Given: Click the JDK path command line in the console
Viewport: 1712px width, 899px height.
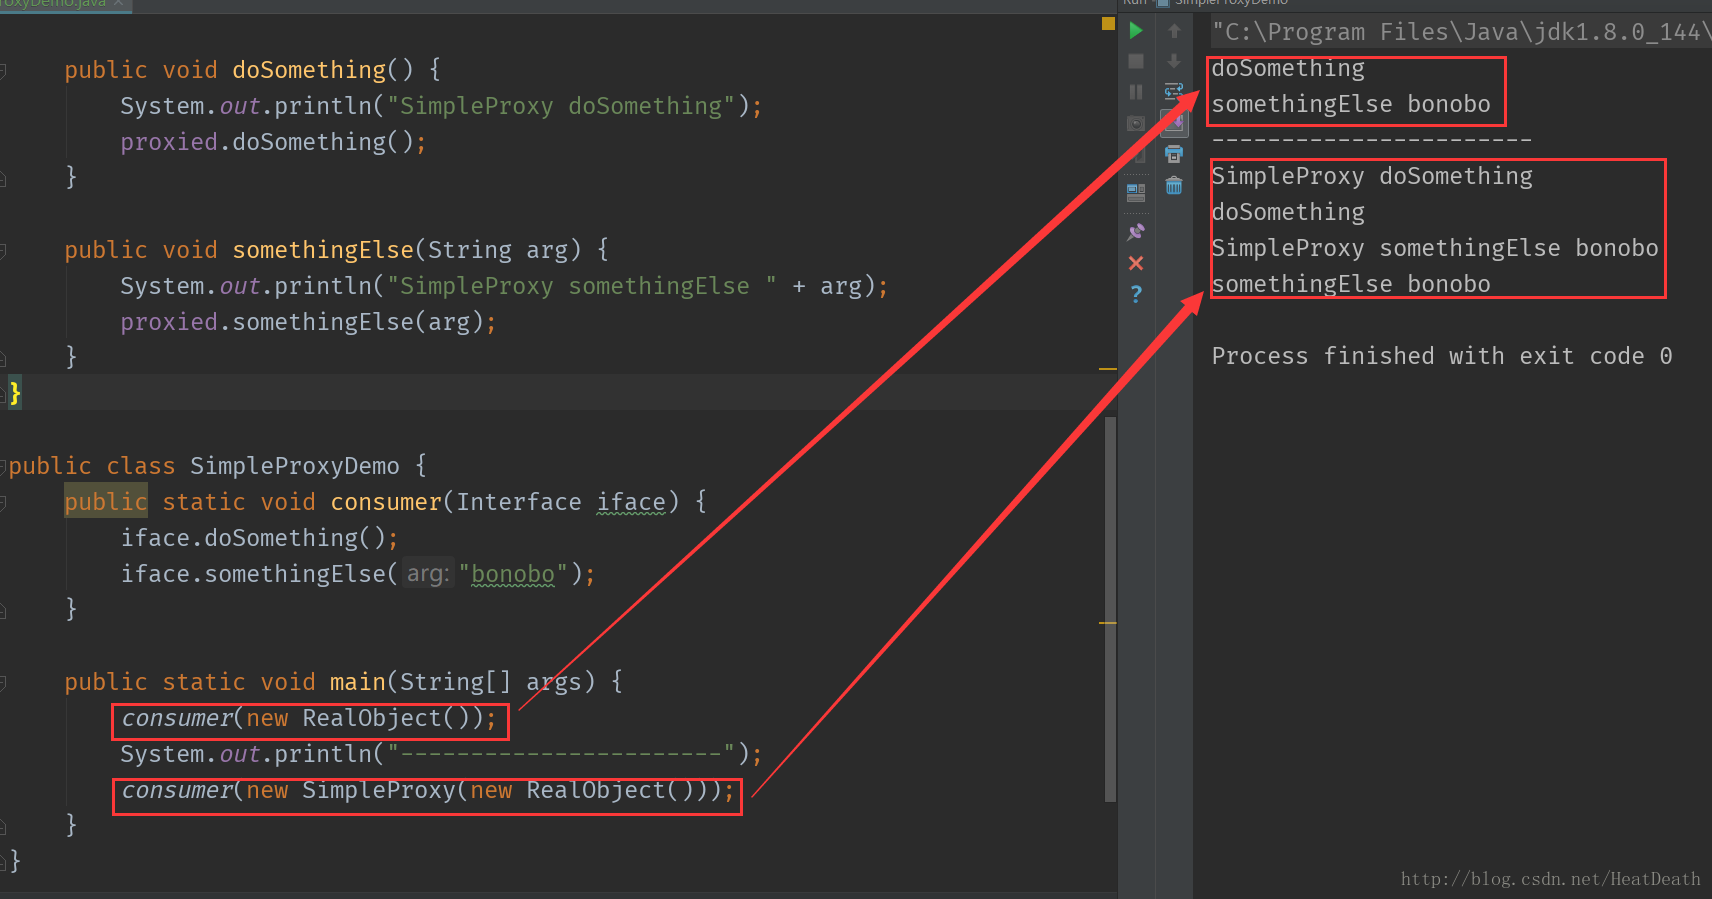Looking at the screenshot, I should [x=1460, y=32].
